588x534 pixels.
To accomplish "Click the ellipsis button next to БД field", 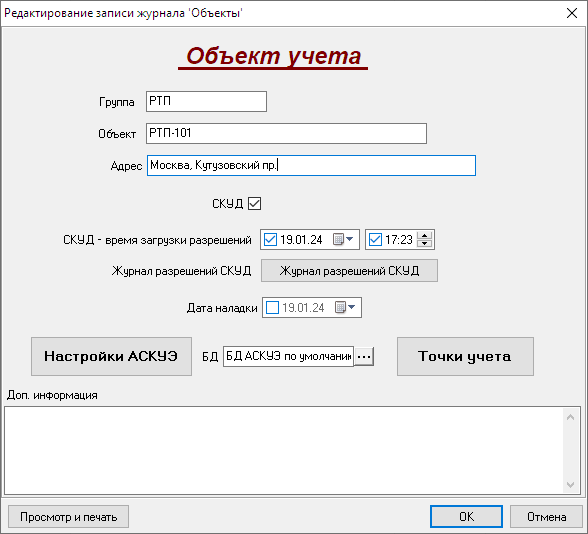I will 364,356.
